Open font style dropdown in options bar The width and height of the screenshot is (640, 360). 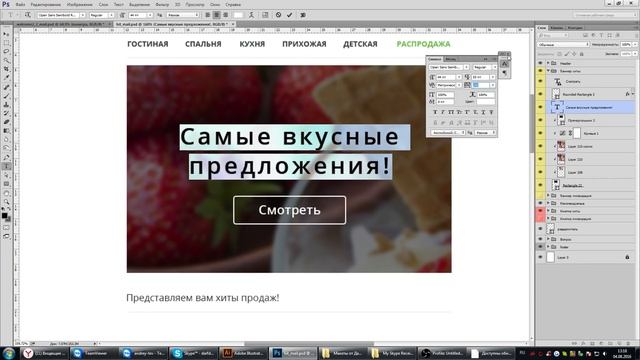(x=111, y=15)
